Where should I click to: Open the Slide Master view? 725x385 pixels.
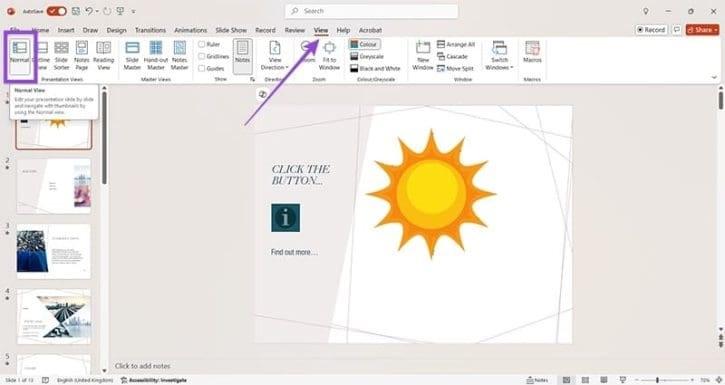pyautogui.click(x=132, y=55)
